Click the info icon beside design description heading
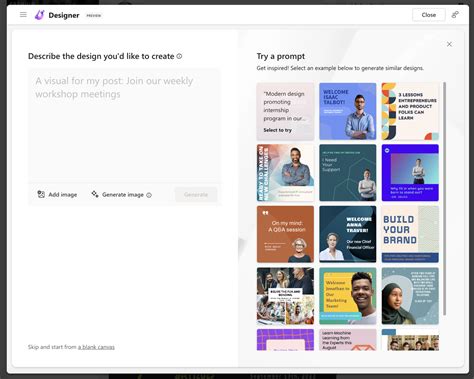 tap(179, 56)
